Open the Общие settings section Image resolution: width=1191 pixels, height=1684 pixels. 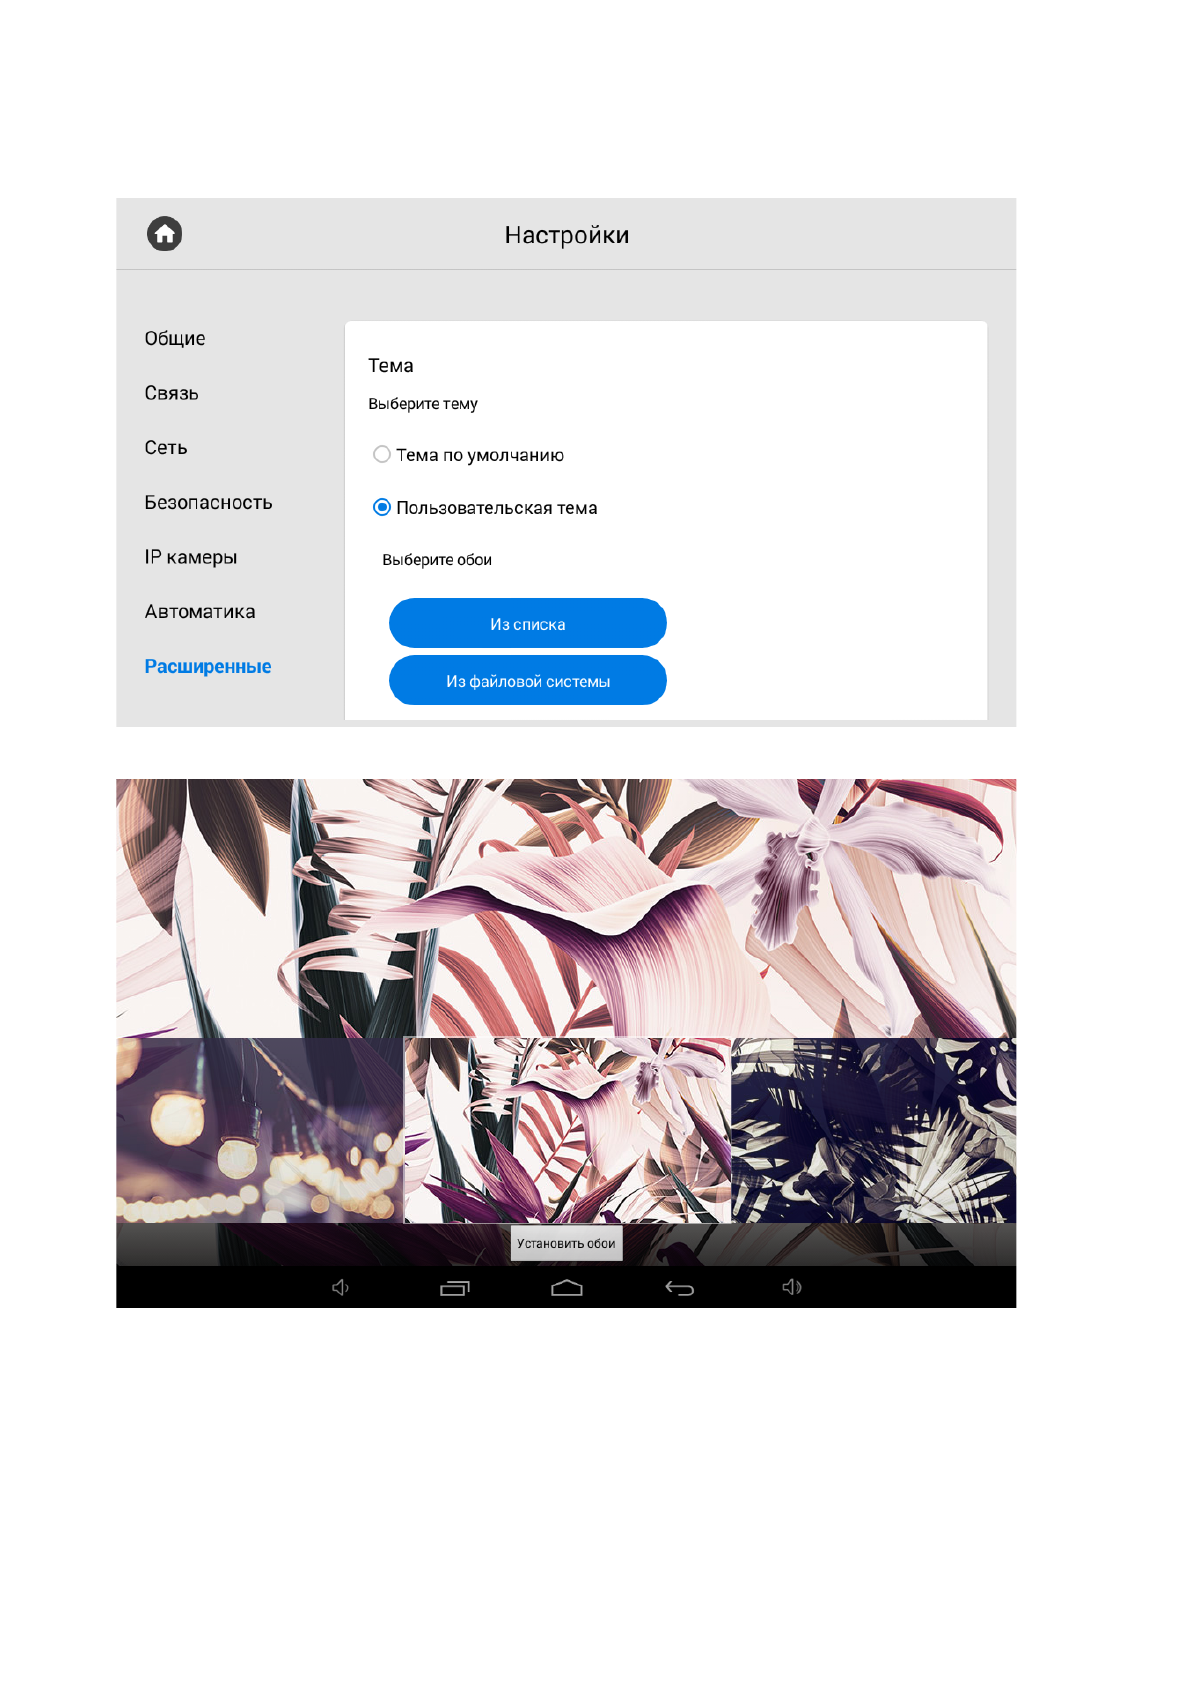tap(175, 339)
